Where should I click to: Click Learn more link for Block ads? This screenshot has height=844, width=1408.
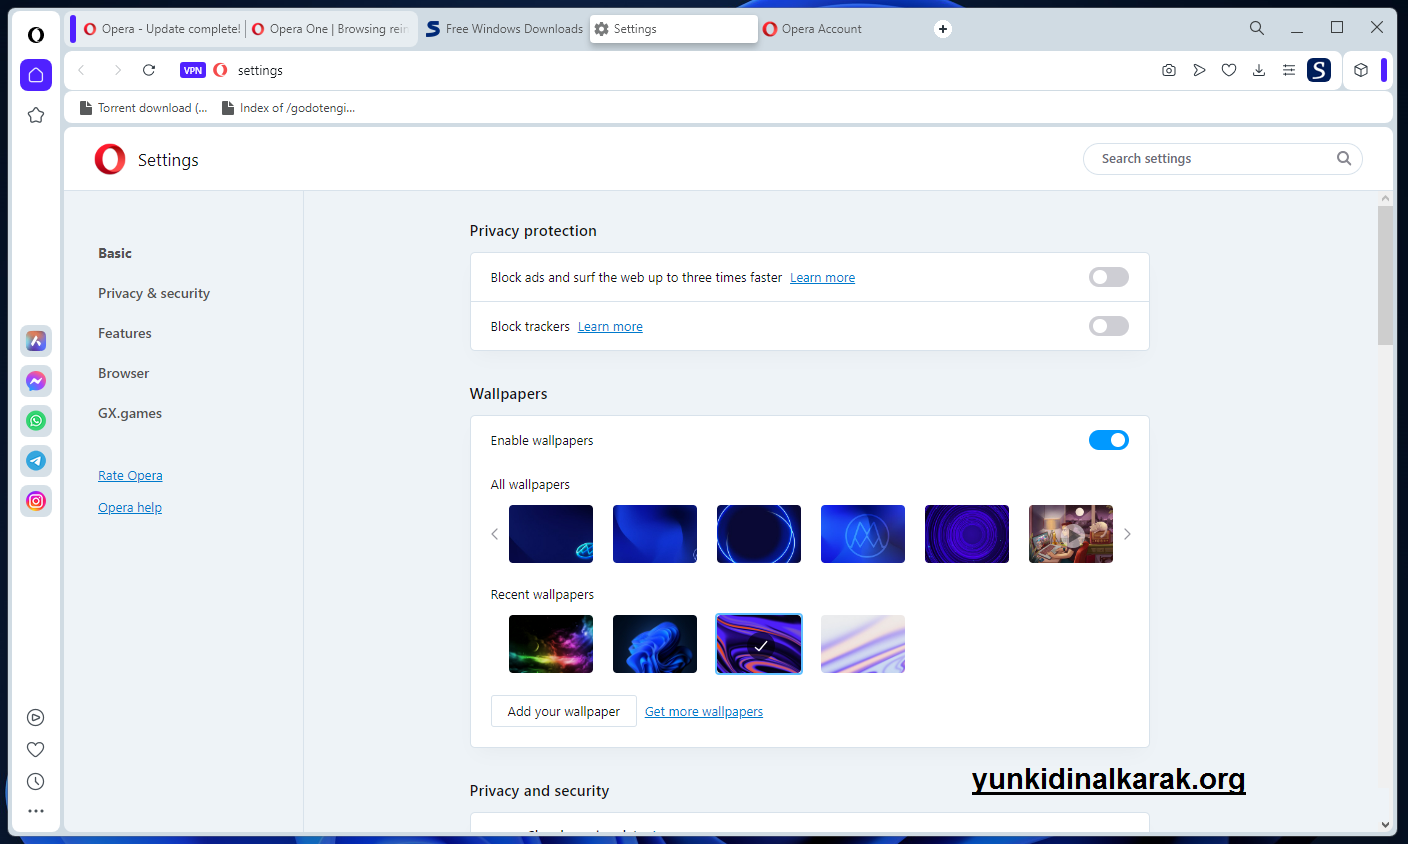[x=822, y=278]
